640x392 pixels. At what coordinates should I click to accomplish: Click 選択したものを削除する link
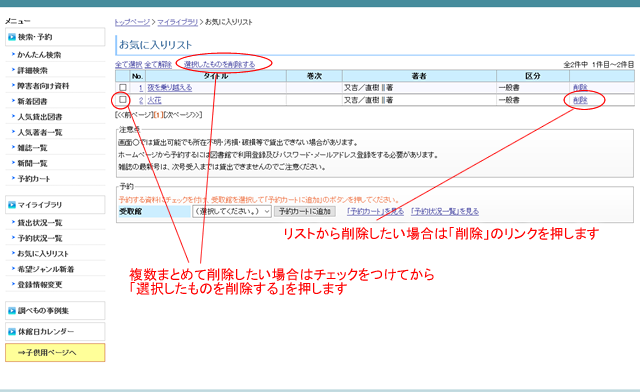point(219,64)
